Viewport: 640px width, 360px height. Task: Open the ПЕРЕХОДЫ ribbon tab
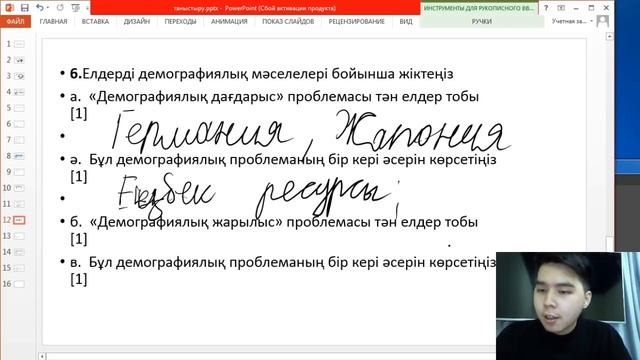(180, 21)
